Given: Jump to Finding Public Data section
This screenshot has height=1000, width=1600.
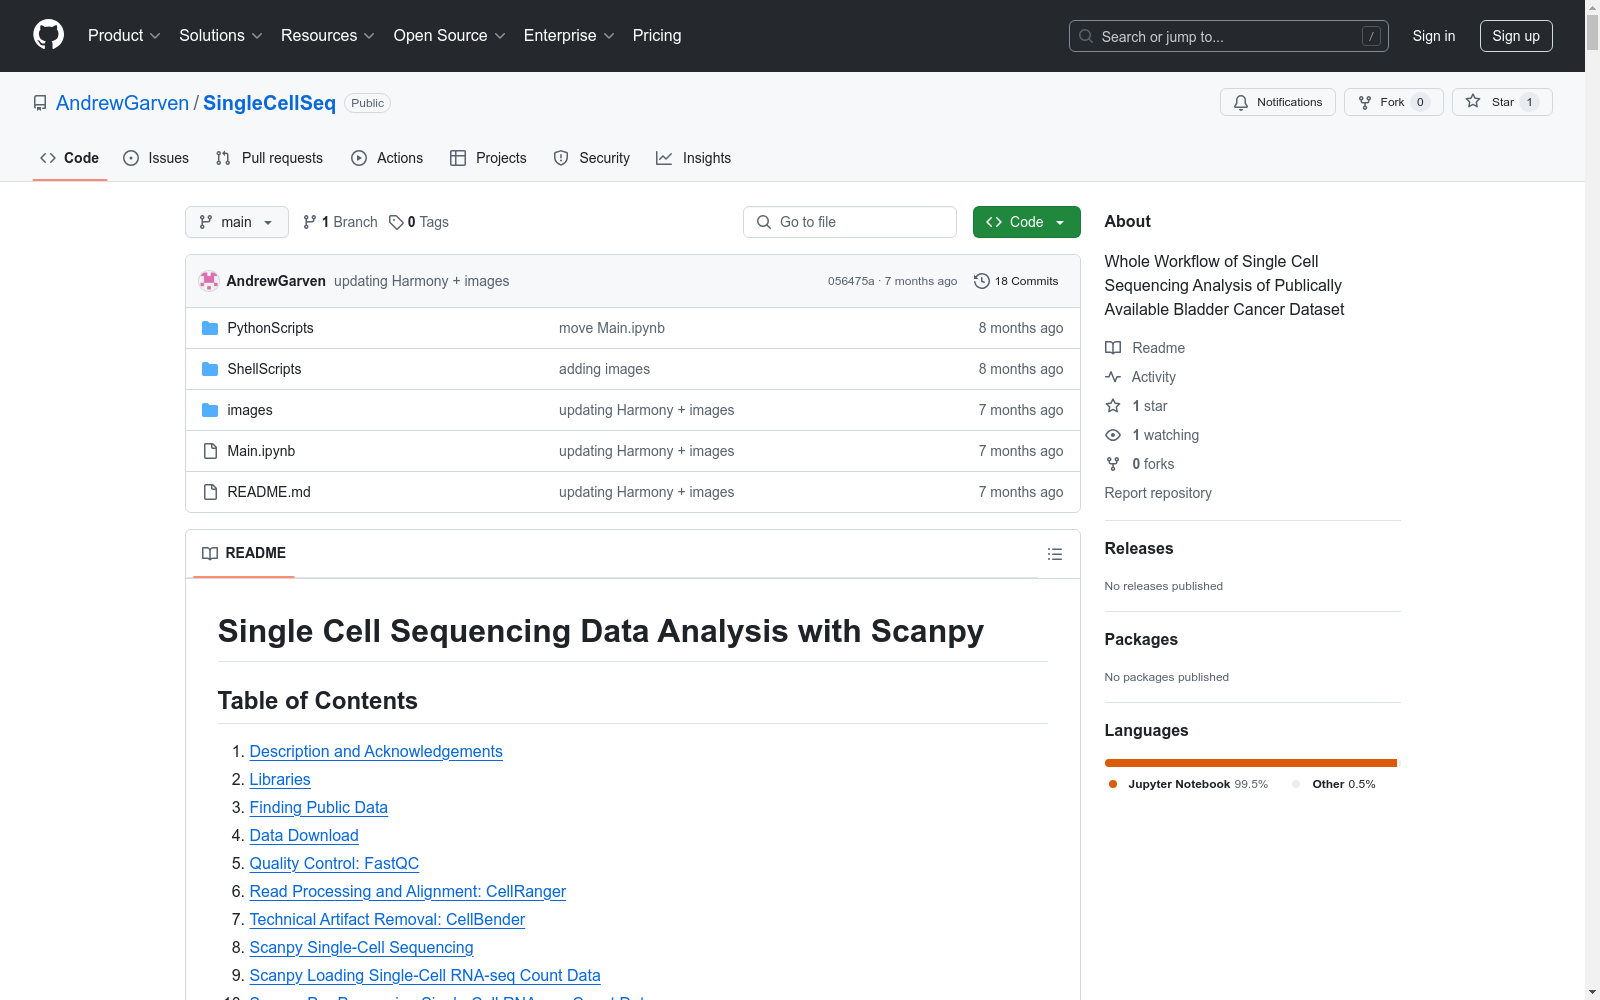Looking at the screenshot, I should 319,807.
